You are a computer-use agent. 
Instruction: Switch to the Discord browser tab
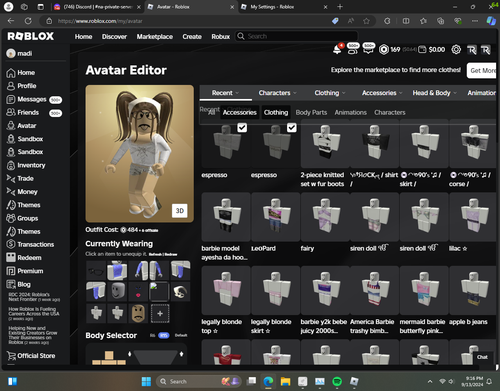[x=97, y=7]
